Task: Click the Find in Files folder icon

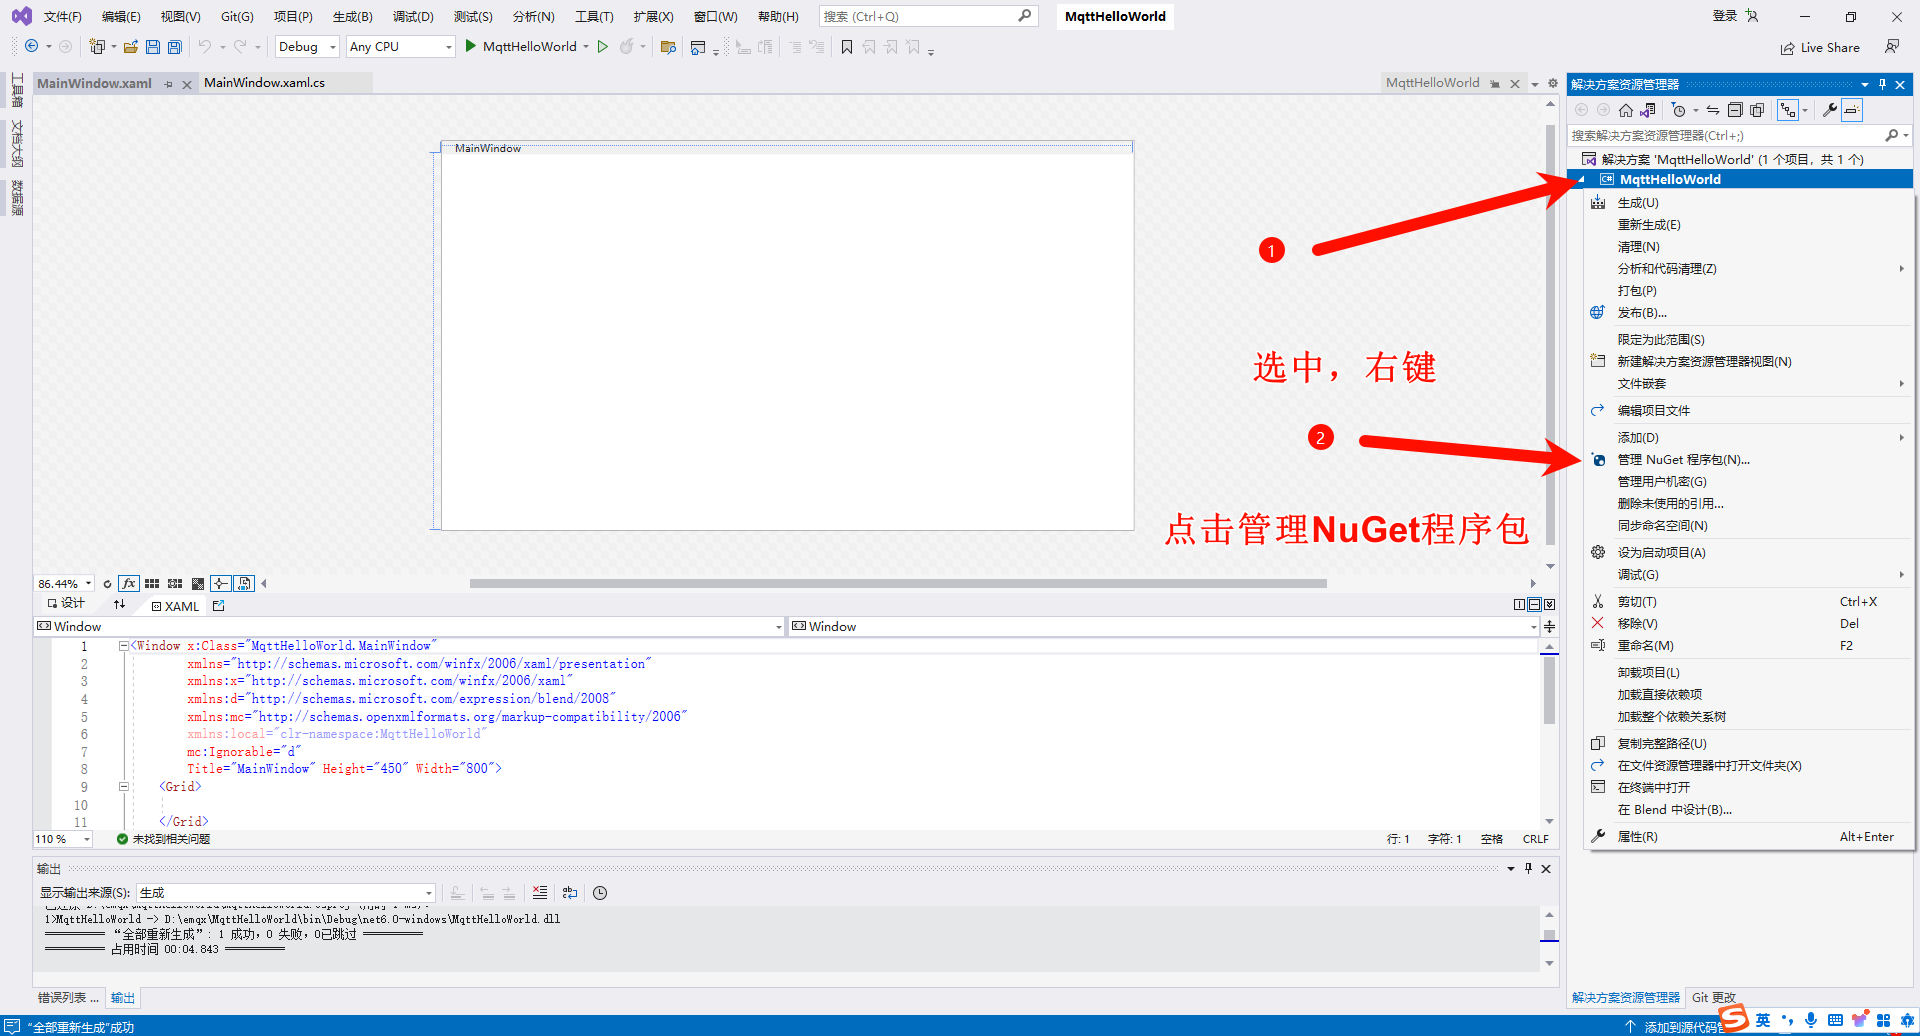Action: [x=669, y=46]
